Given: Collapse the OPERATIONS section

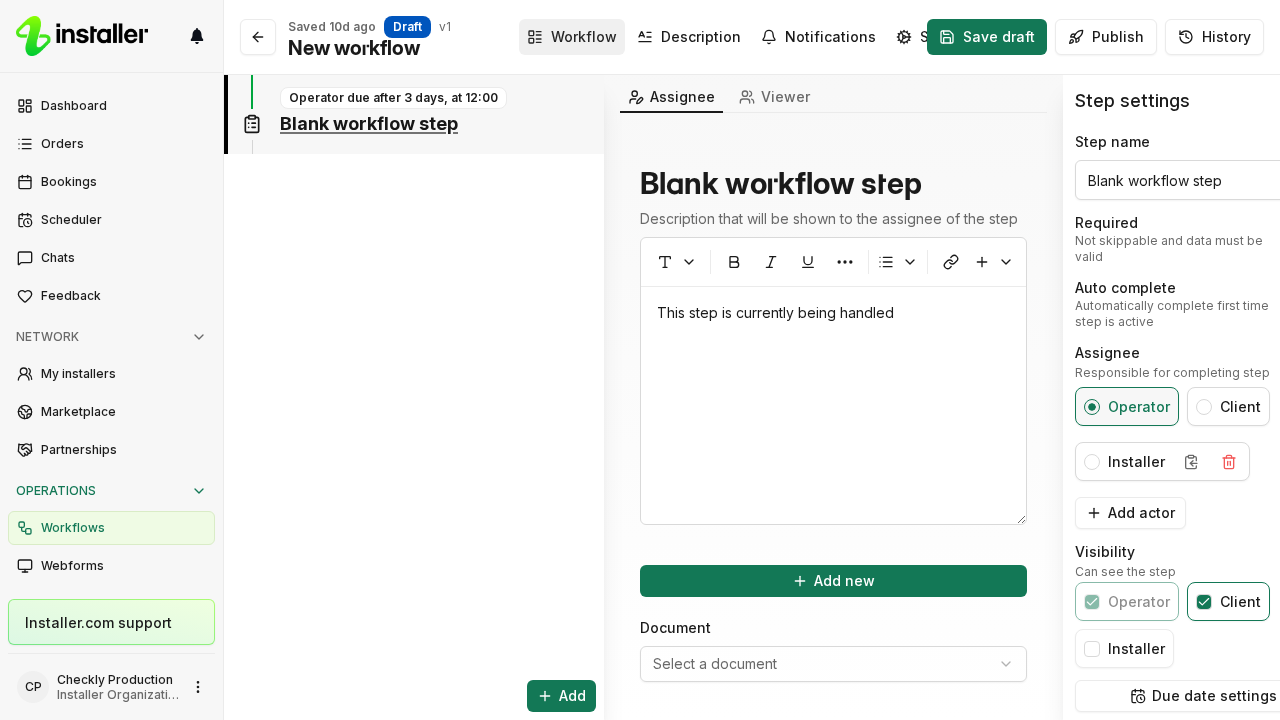Looking at the screenshot, I should (x=199, y=491).
